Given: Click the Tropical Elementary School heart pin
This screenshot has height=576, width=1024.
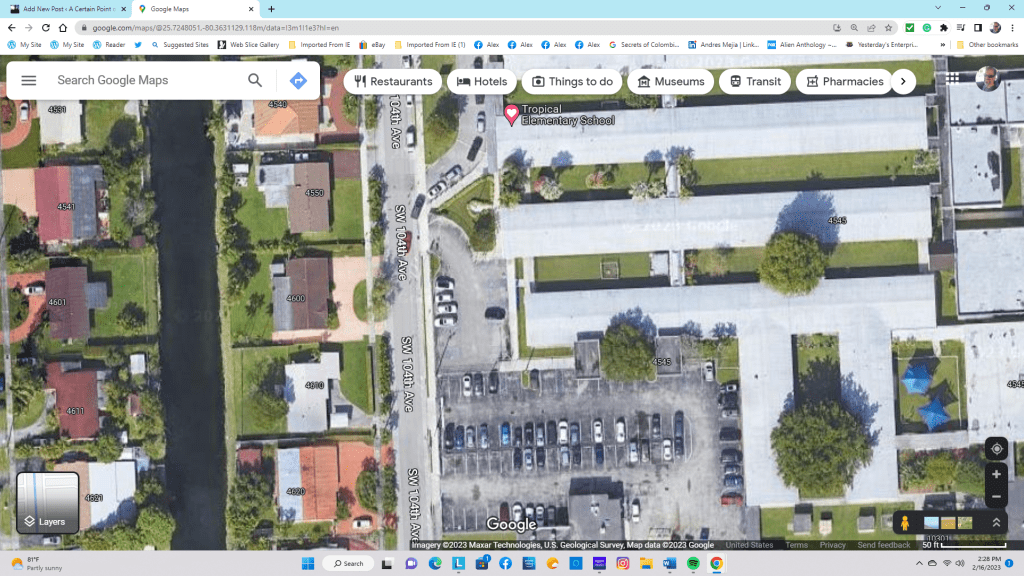Looking at the screenshot, I should click(x=511, y=115).
